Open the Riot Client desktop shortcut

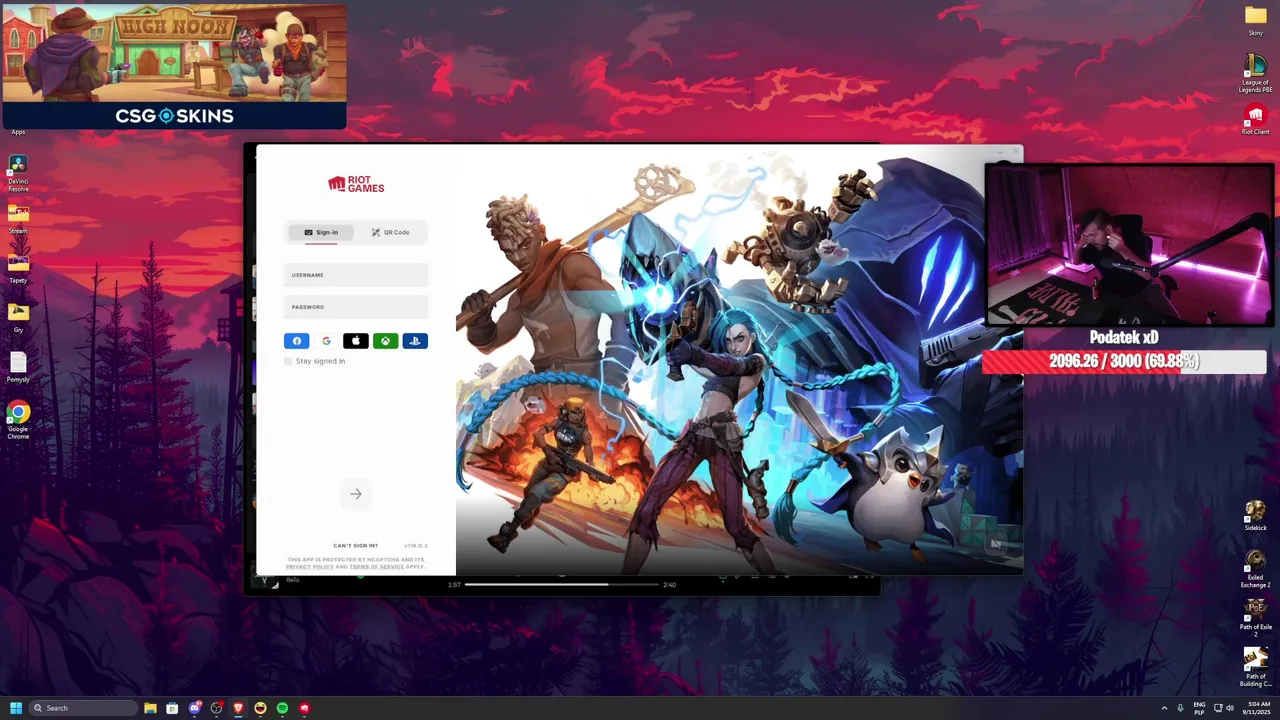1255,119
